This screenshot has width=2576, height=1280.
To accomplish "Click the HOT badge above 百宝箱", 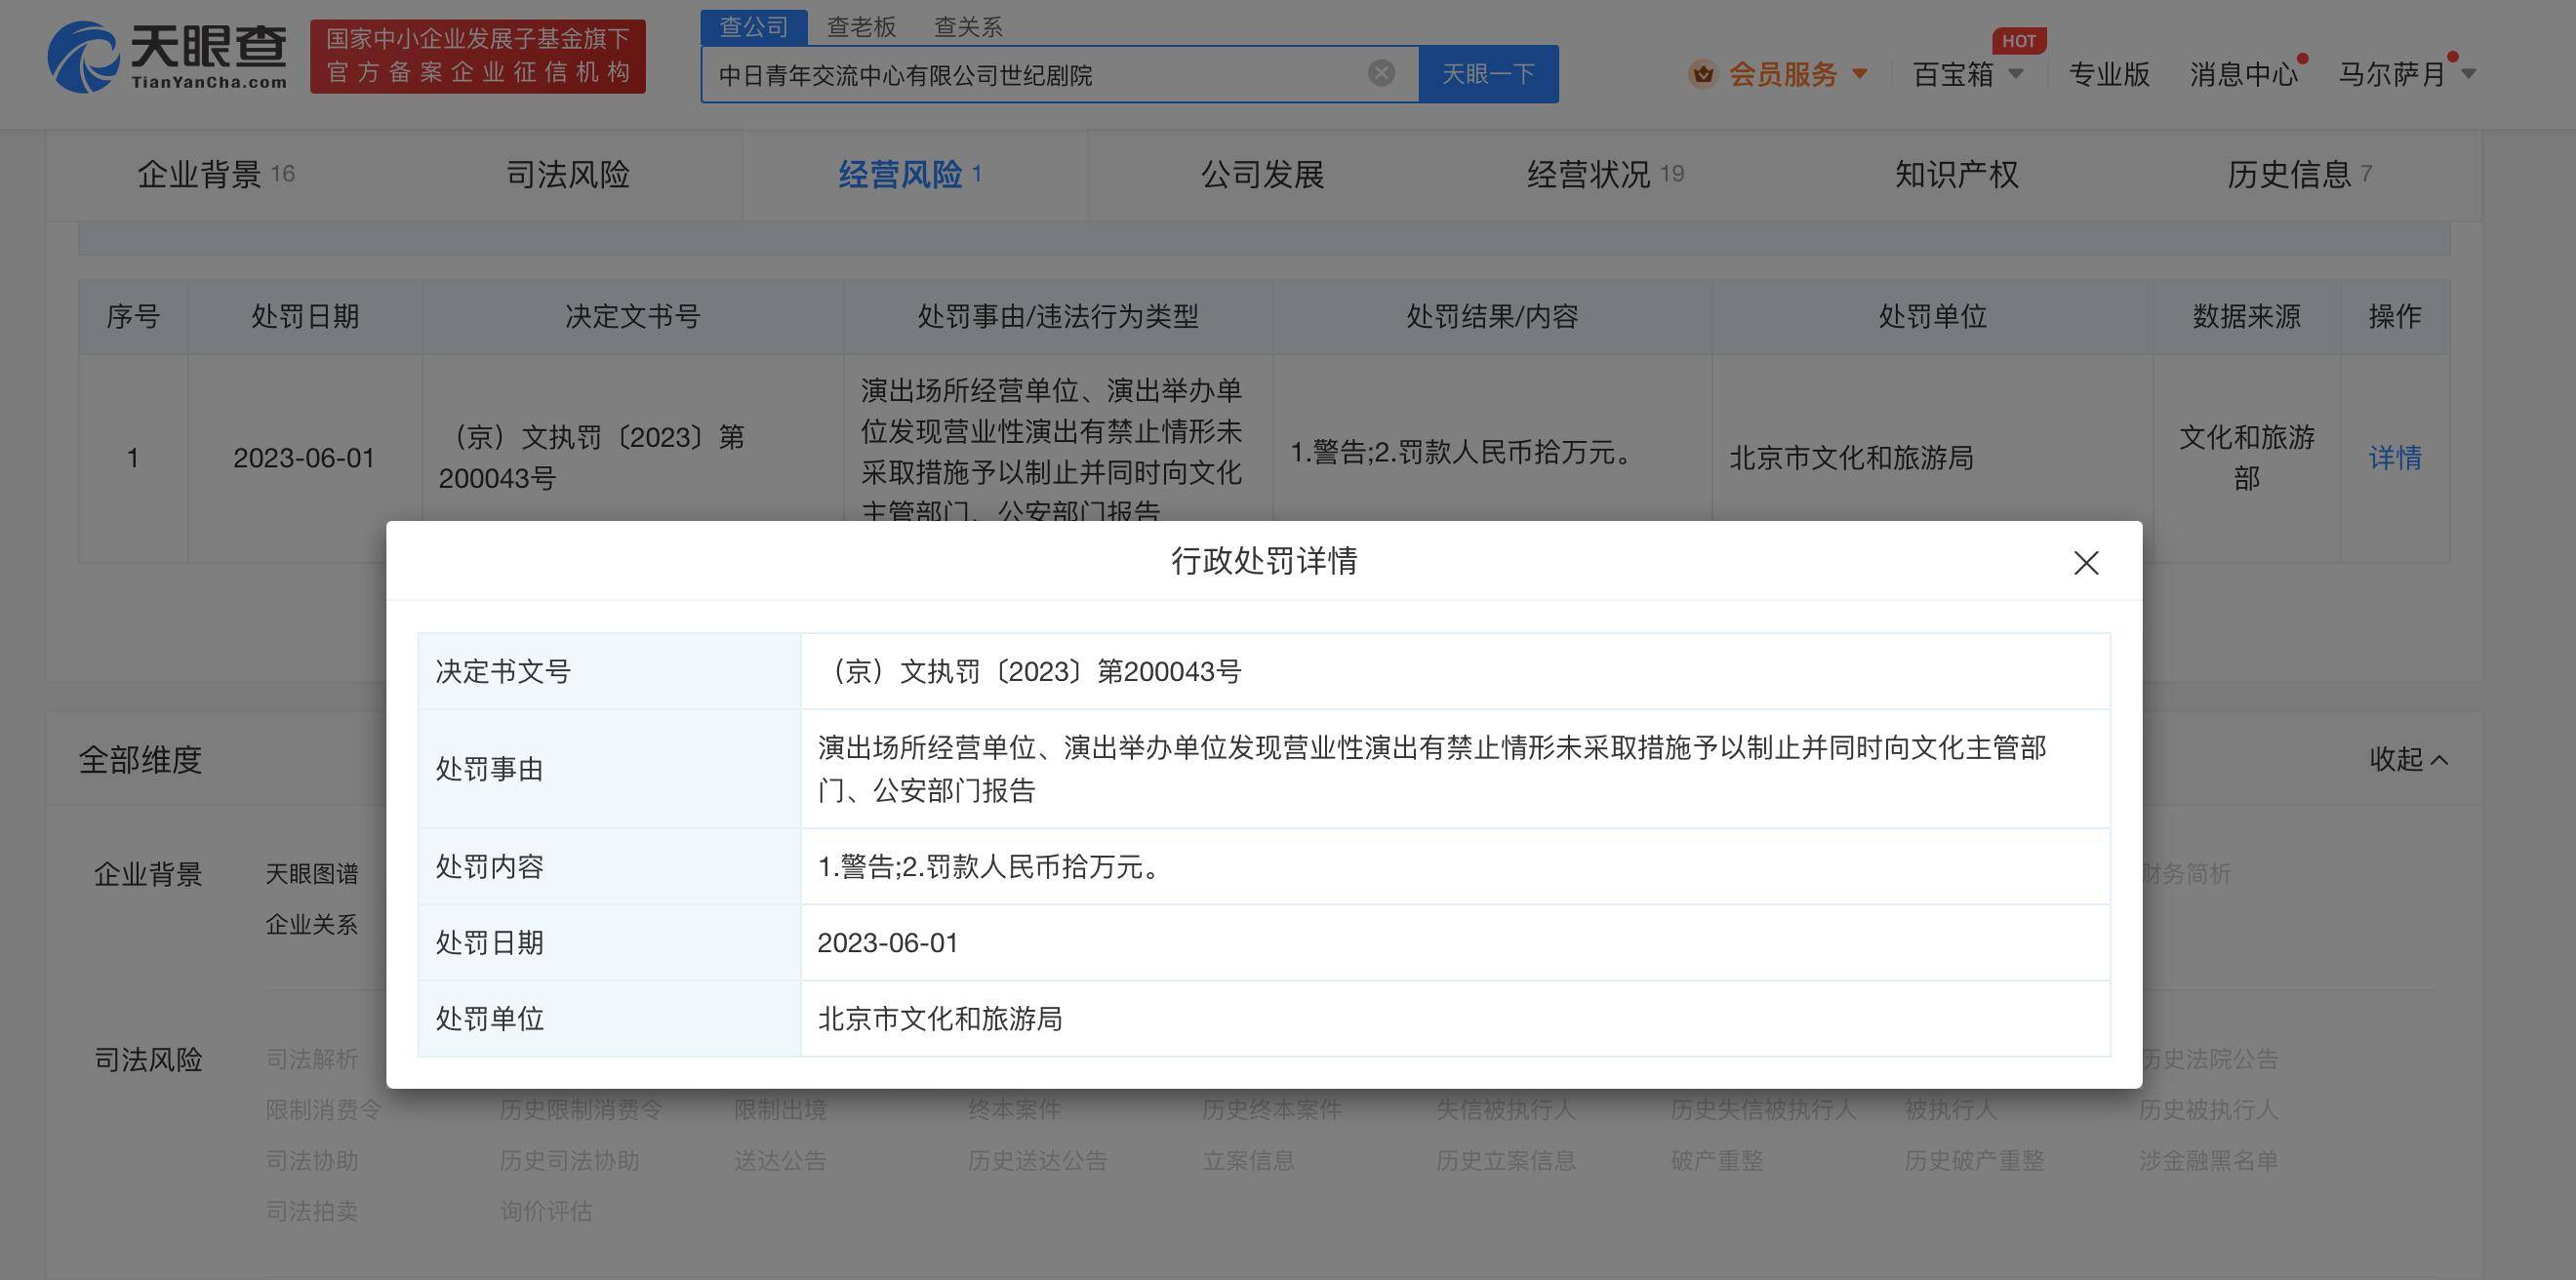I will click(x=2019, y=41).
